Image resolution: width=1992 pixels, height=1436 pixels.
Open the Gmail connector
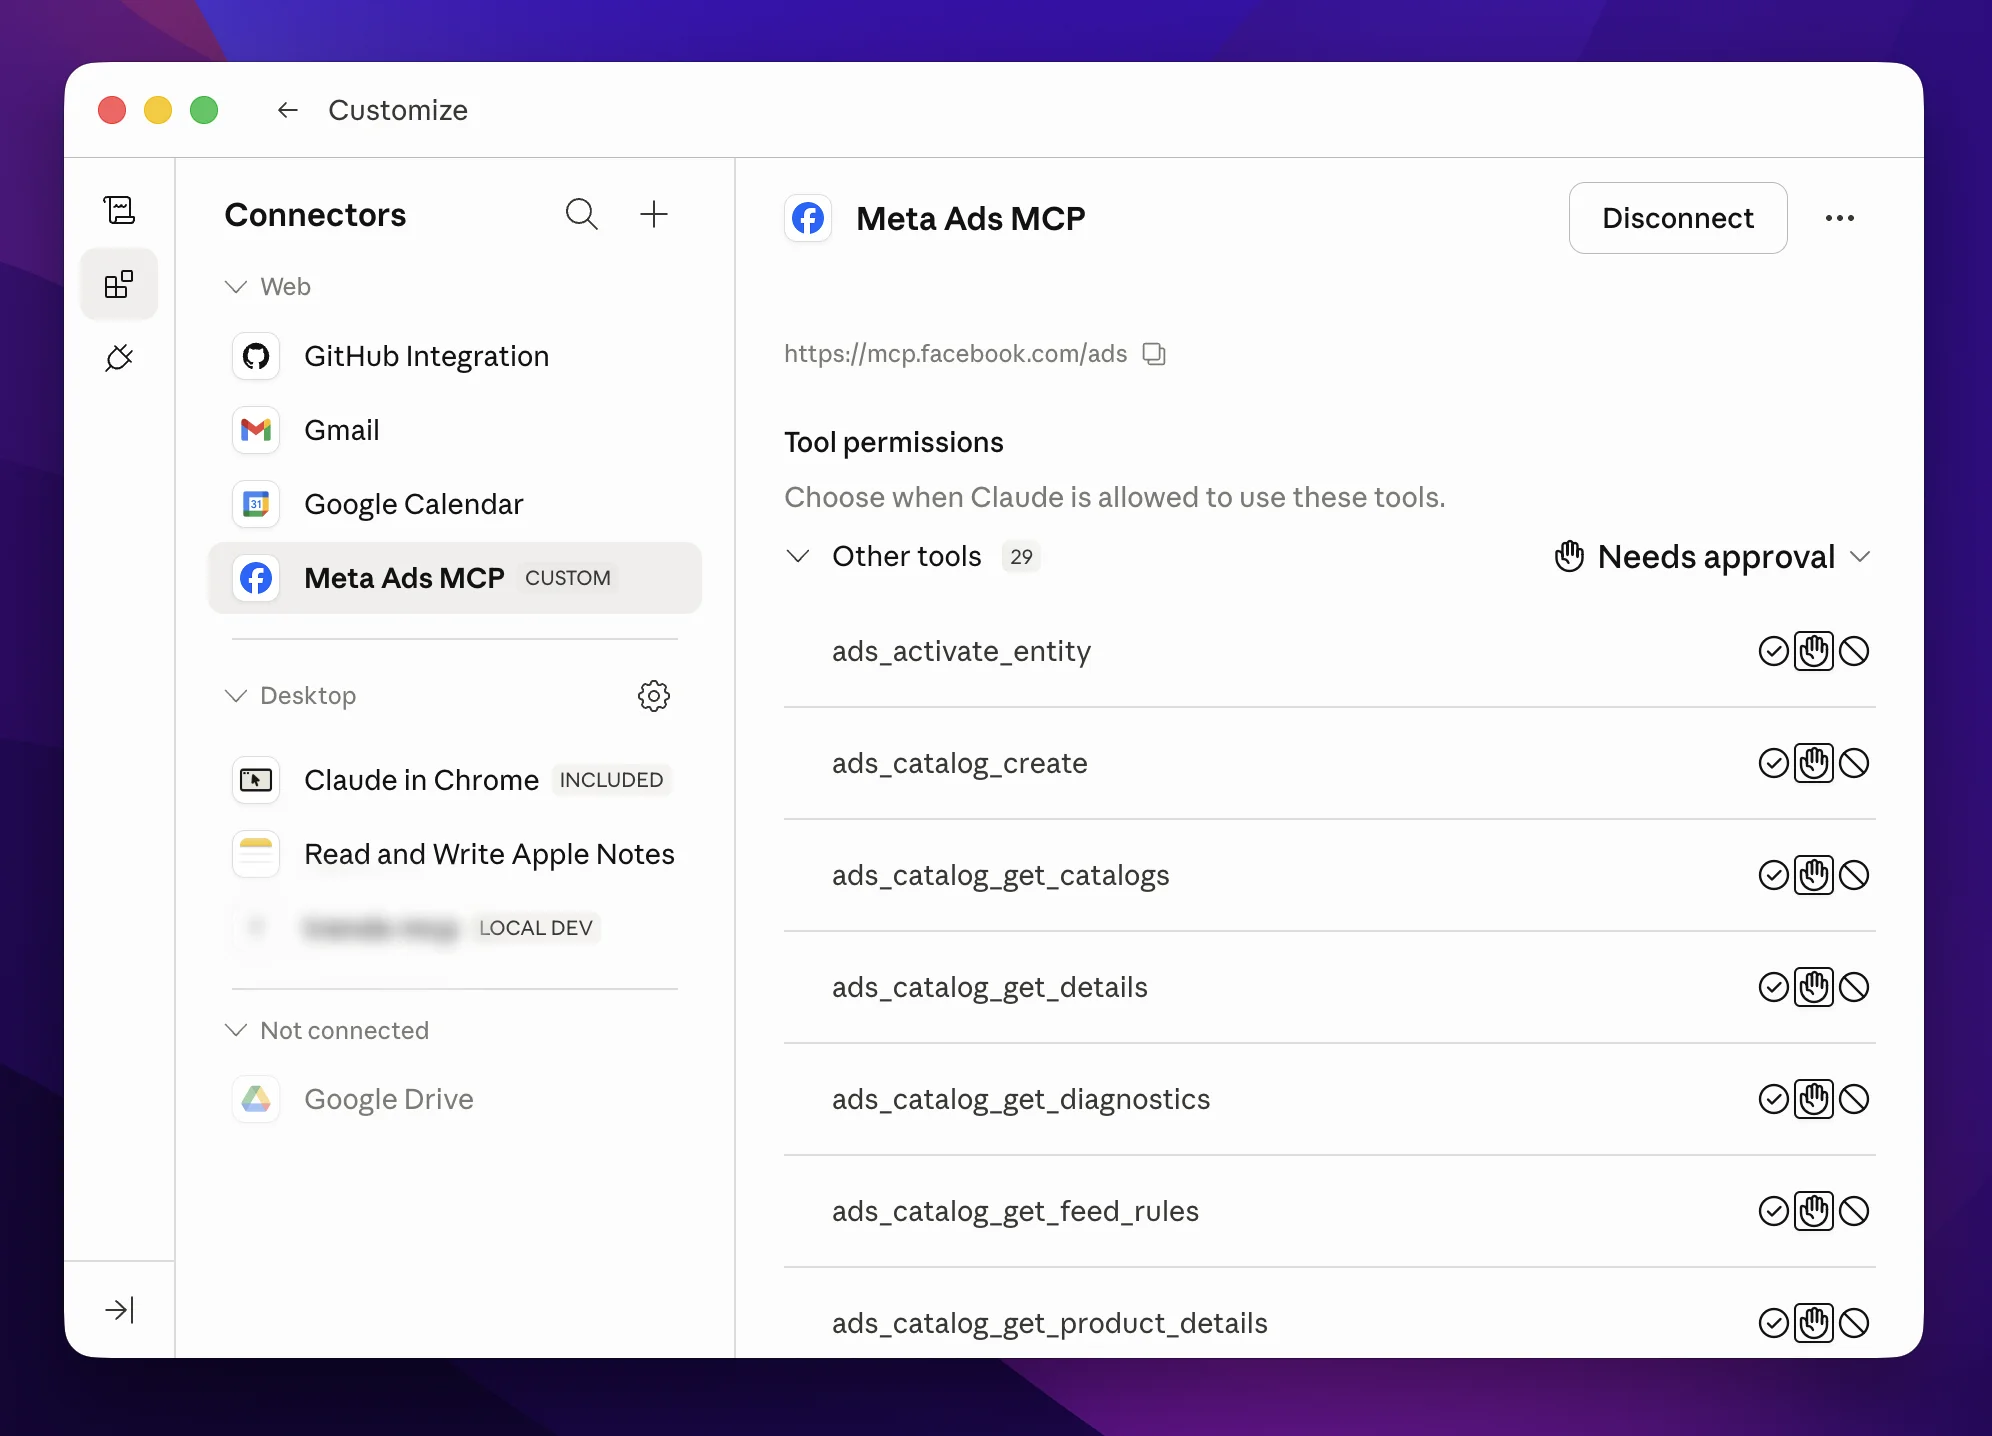click(455, 430)
